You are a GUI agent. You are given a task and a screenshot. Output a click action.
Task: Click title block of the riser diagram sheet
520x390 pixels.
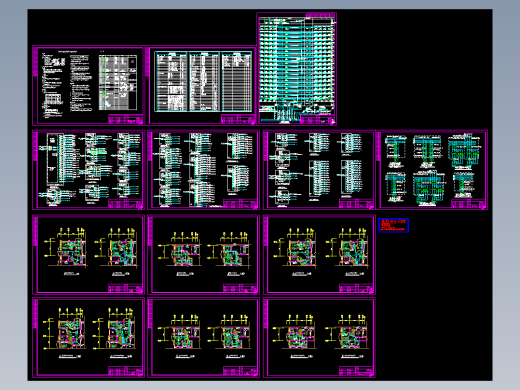point(317,119)
